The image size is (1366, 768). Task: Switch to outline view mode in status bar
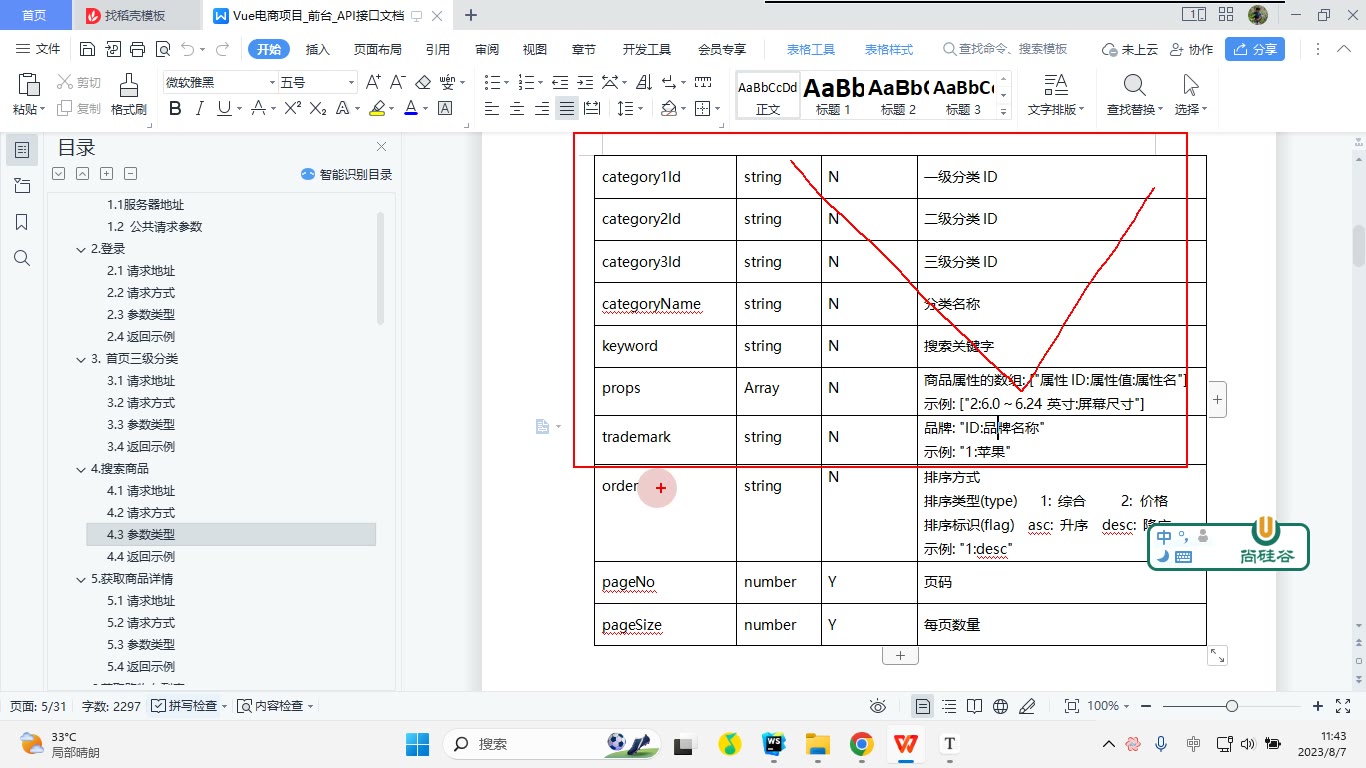pyautogui.click(x=948, y=706)
